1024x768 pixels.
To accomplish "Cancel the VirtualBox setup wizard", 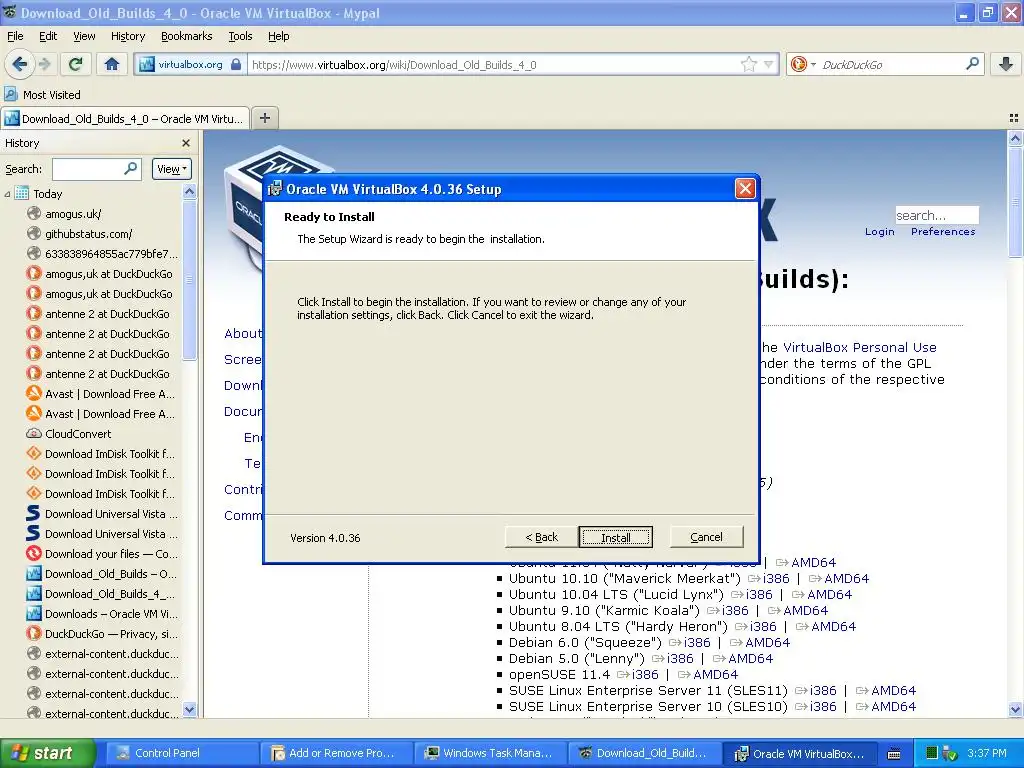I will click(706, 537).
